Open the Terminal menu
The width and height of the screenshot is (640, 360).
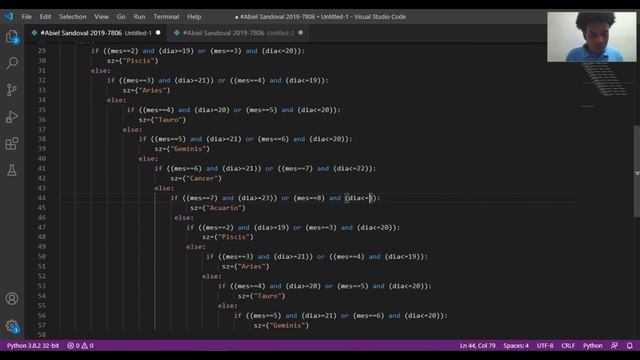(x=166, y=17)
